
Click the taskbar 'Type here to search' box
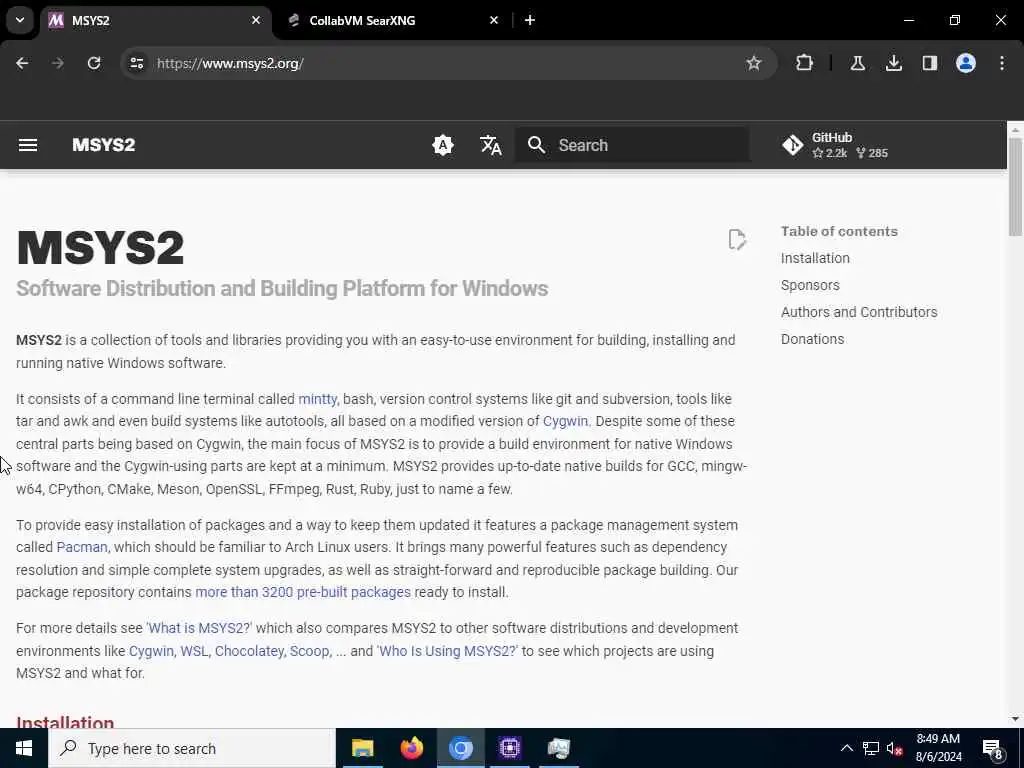(x=192, y=748)
